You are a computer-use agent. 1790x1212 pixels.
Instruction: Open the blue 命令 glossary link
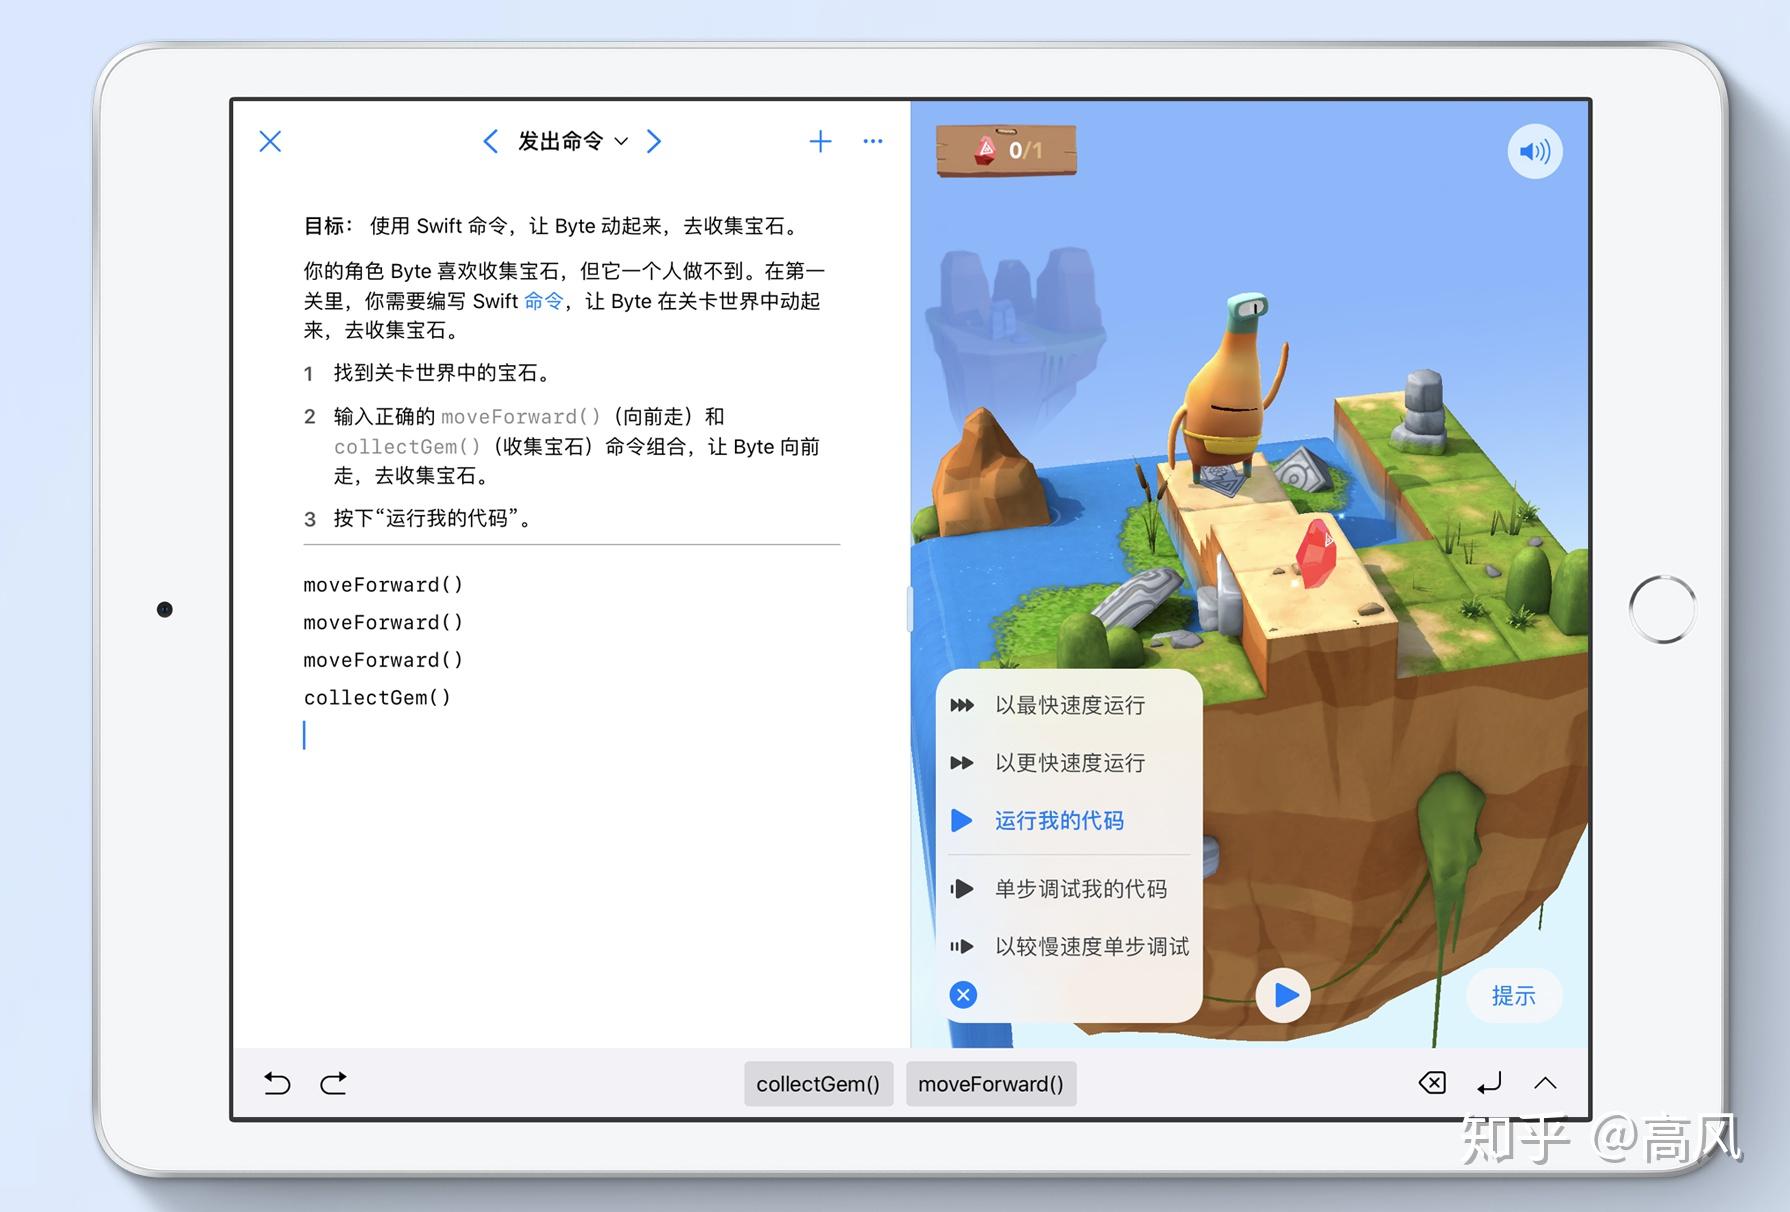pyautogui.click(x=544, y=301)
